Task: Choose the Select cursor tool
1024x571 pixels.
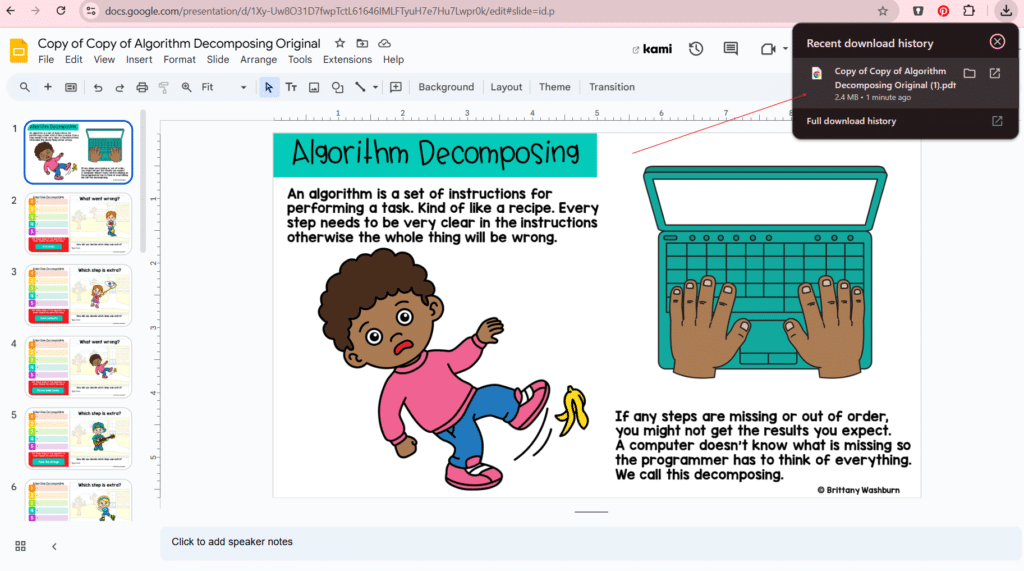Action: click(x=268, y=87)
